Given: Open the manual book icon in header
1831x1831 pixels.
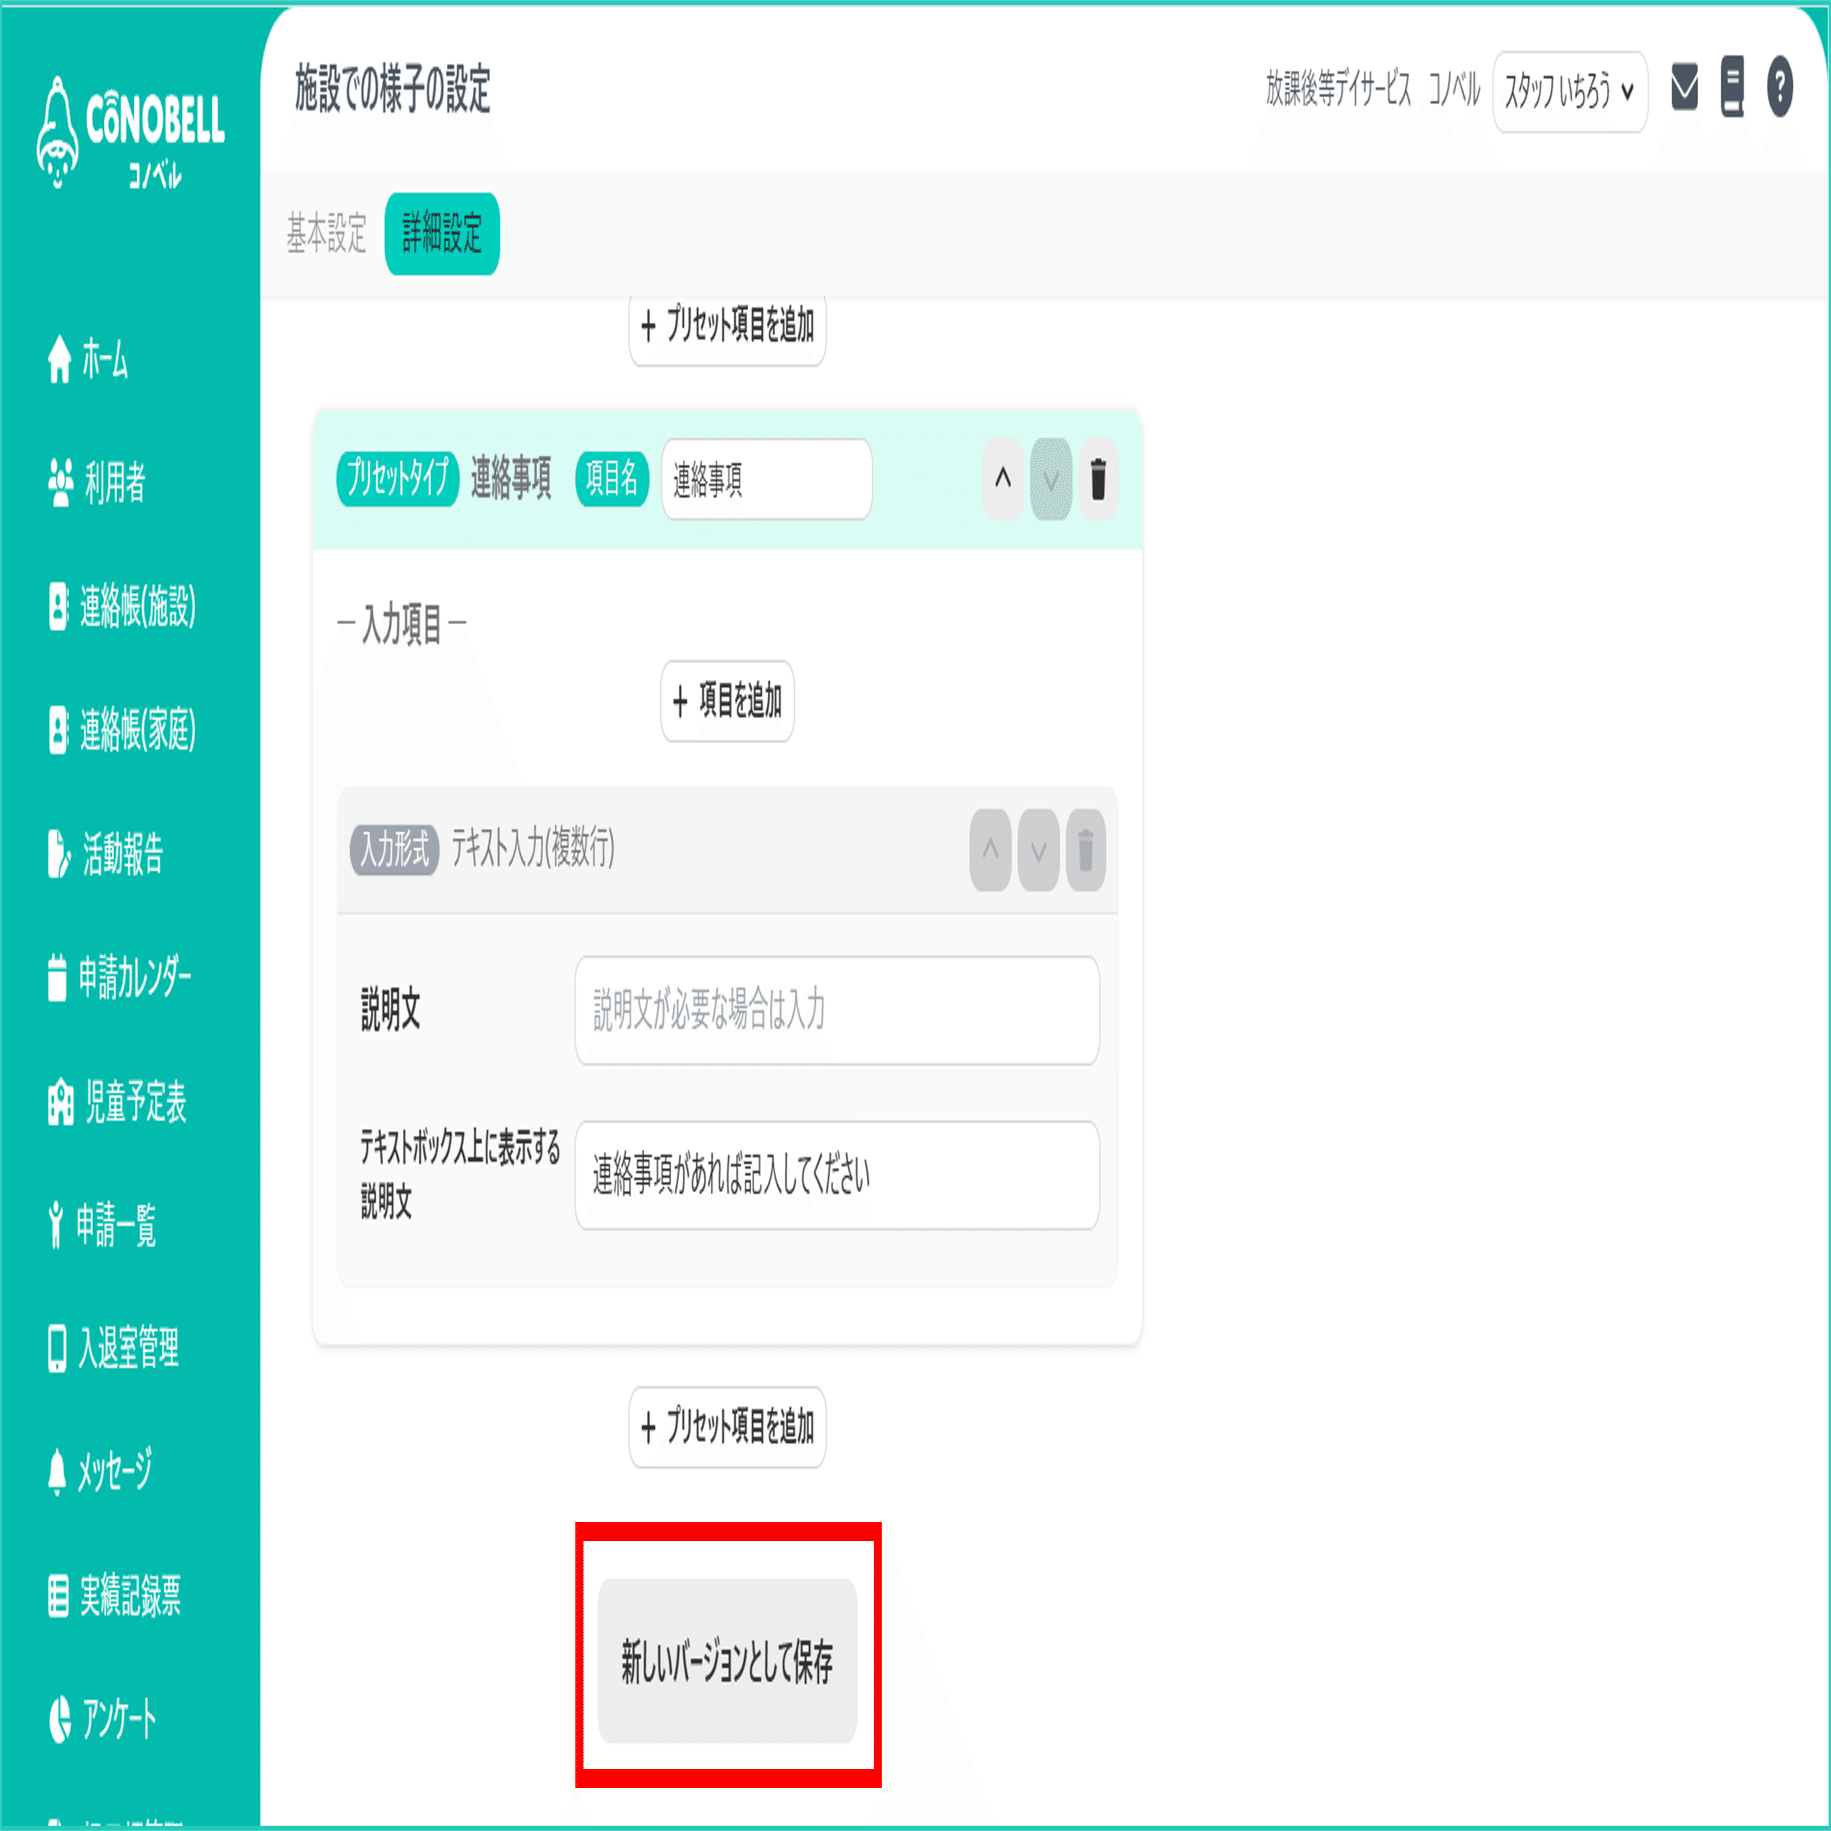Looking at the screenshot, I should [x=1733, y=87].
